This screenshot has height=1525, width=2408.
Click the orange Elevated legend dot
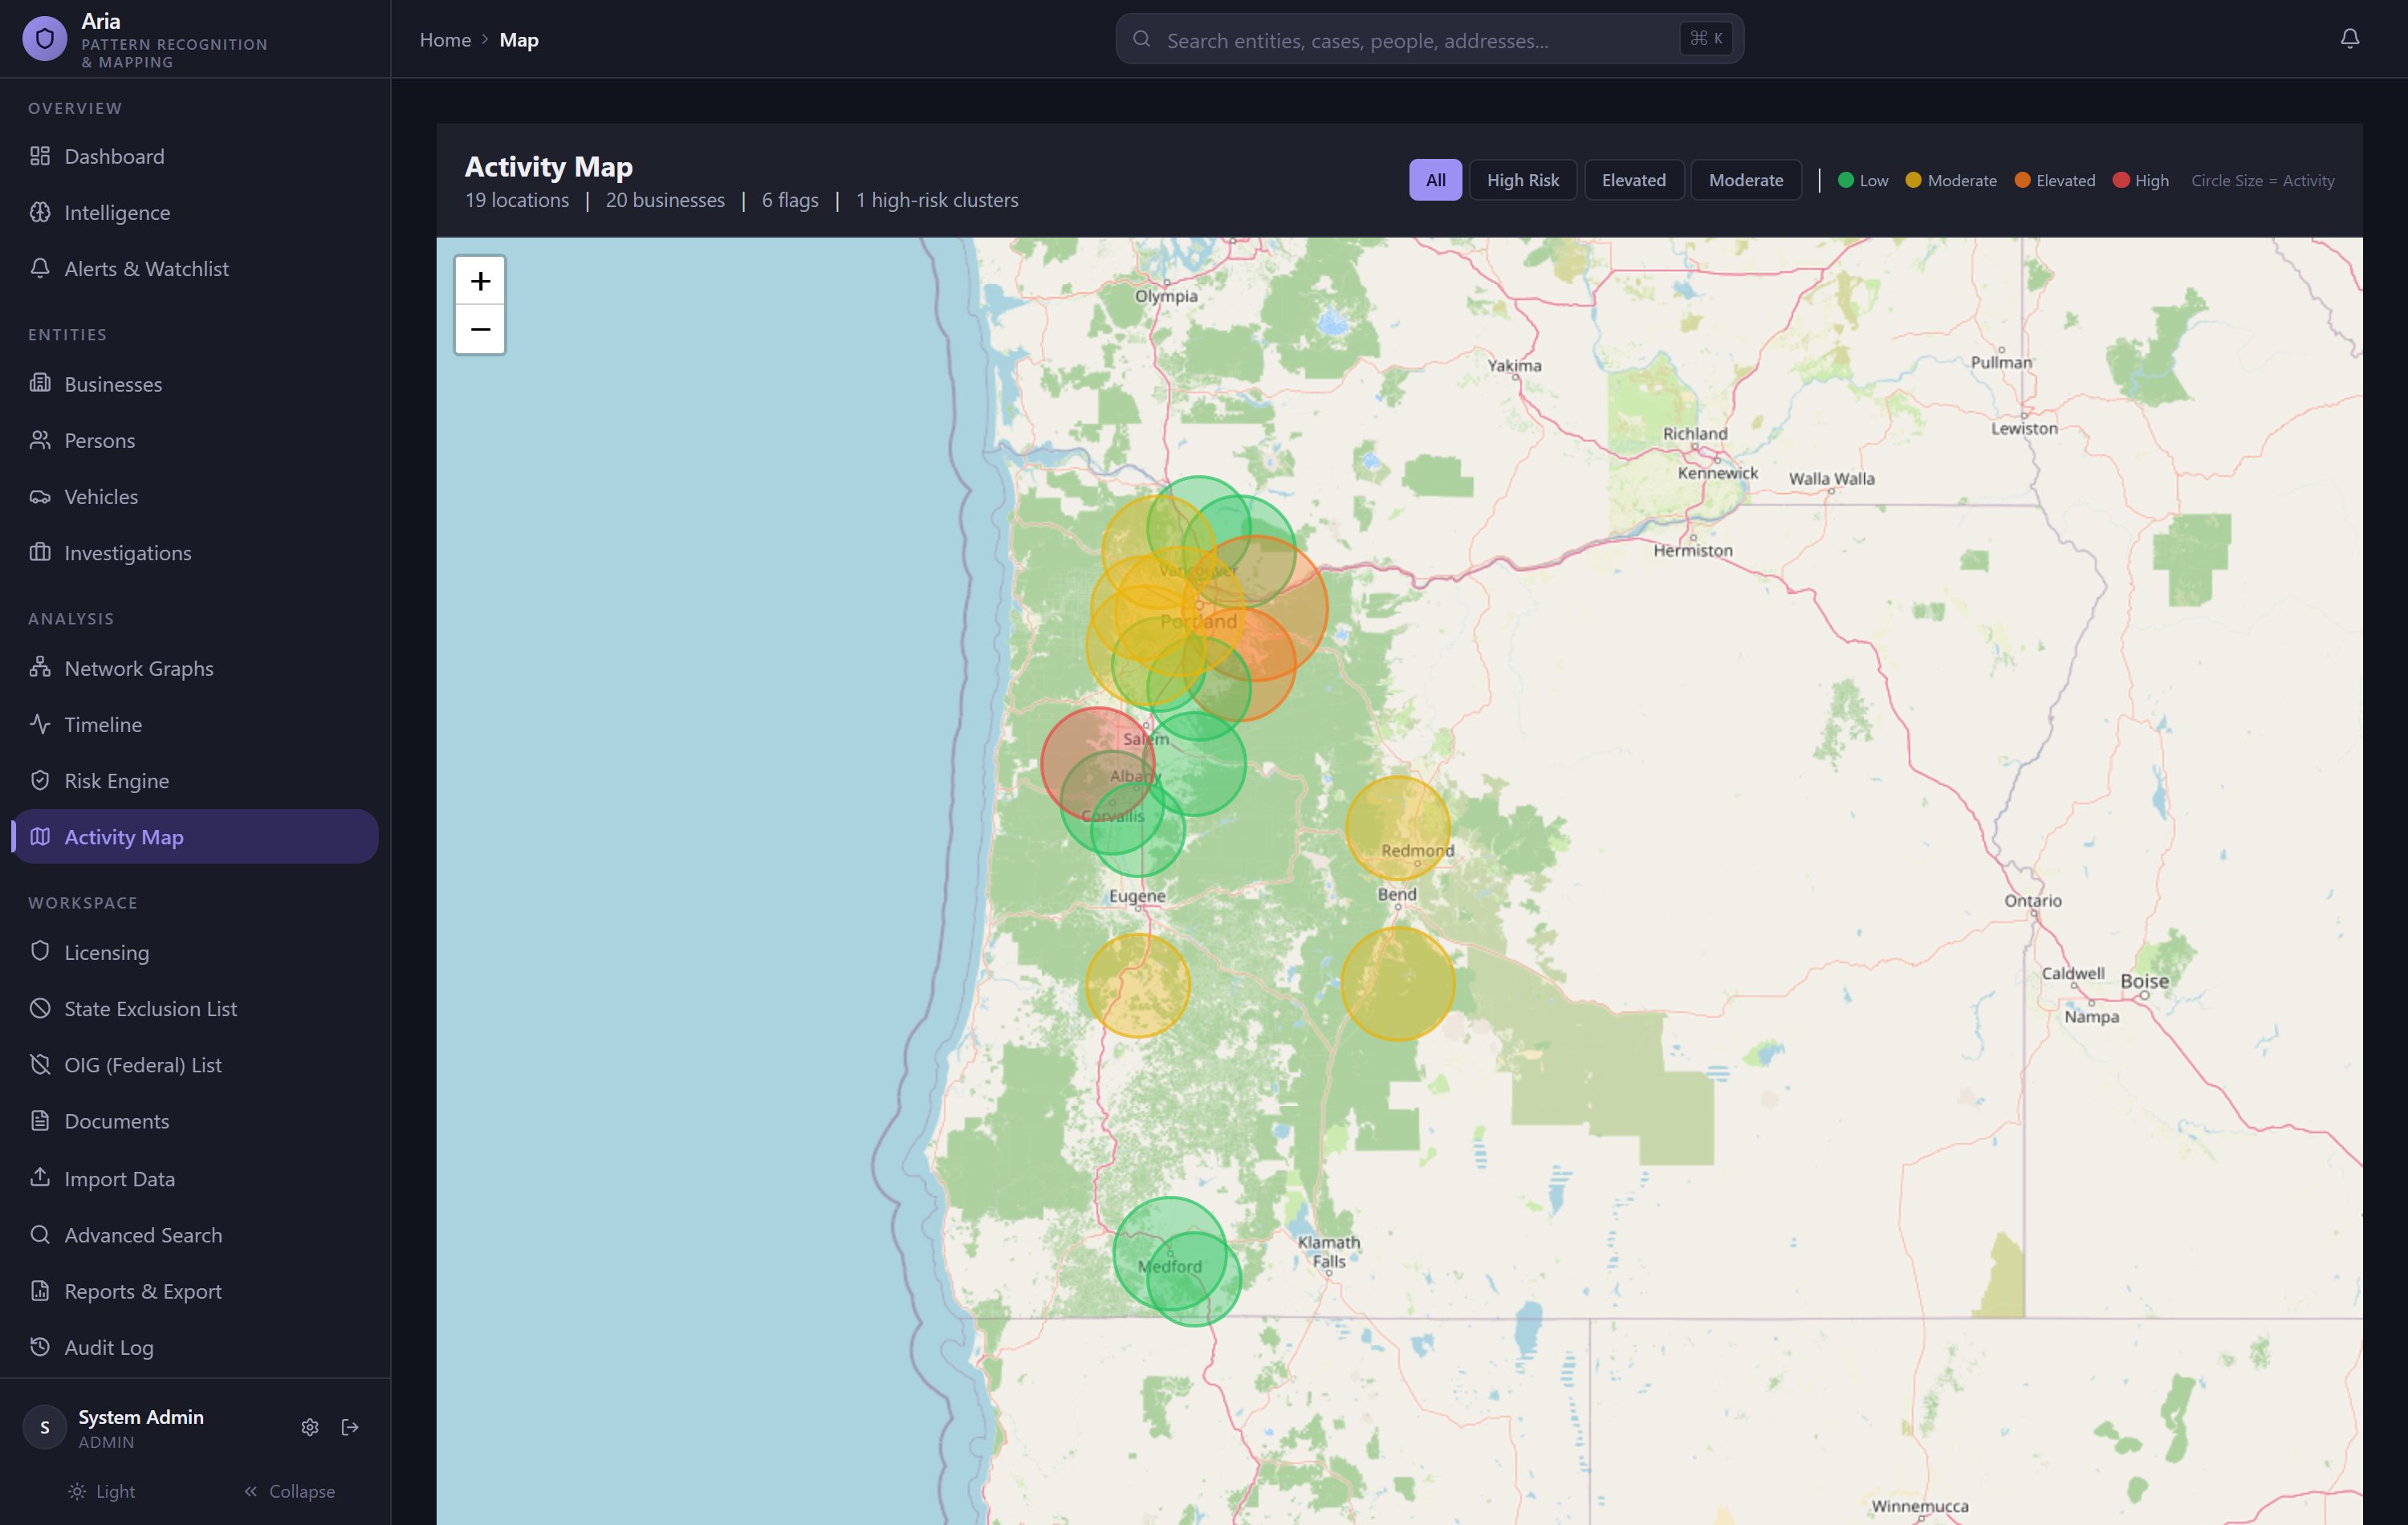coord(2021,180)
